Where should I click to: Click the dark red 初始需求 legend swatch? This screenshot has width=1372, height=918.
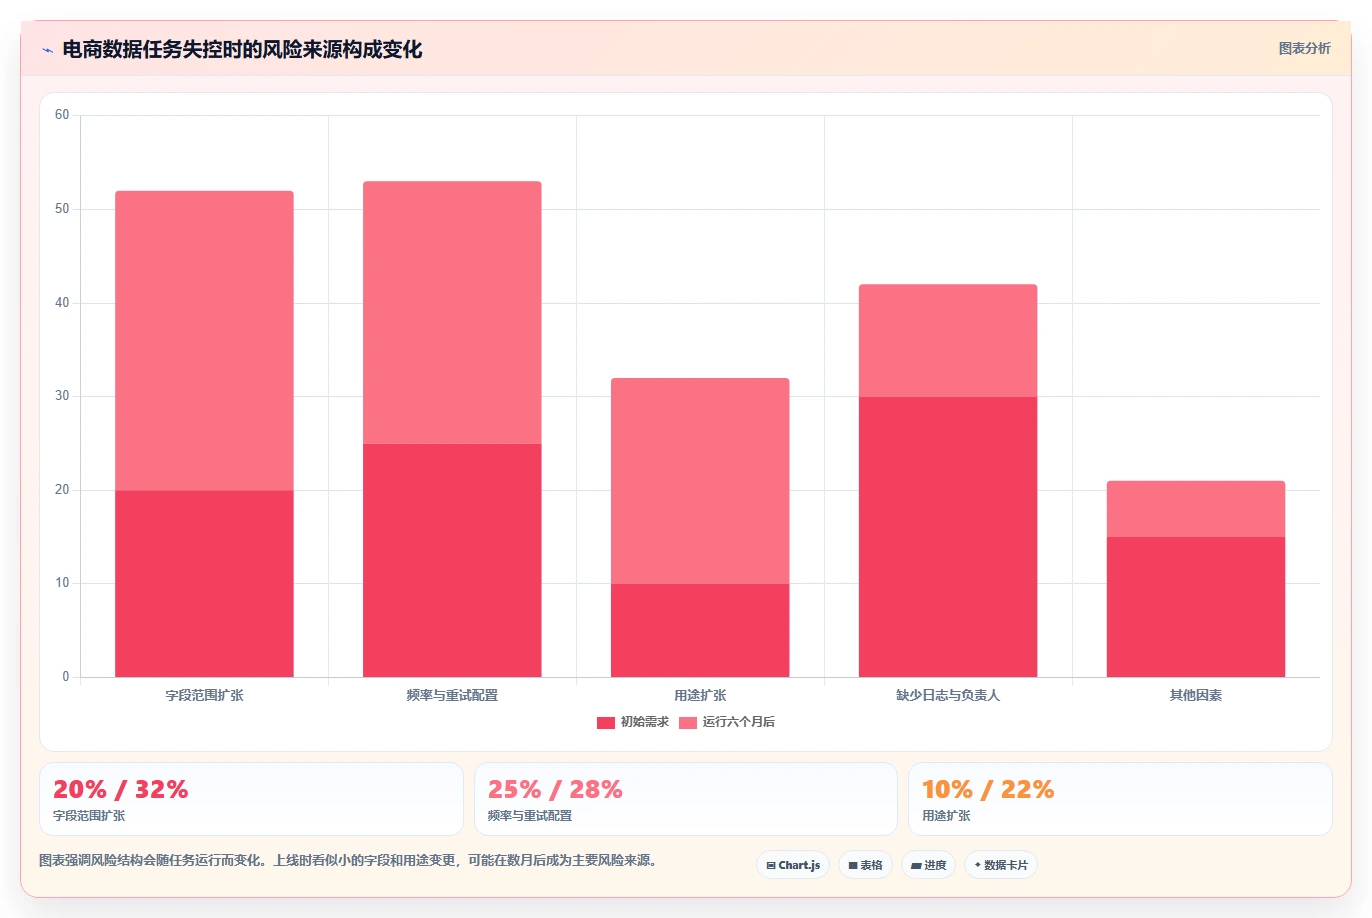point(606,723)
